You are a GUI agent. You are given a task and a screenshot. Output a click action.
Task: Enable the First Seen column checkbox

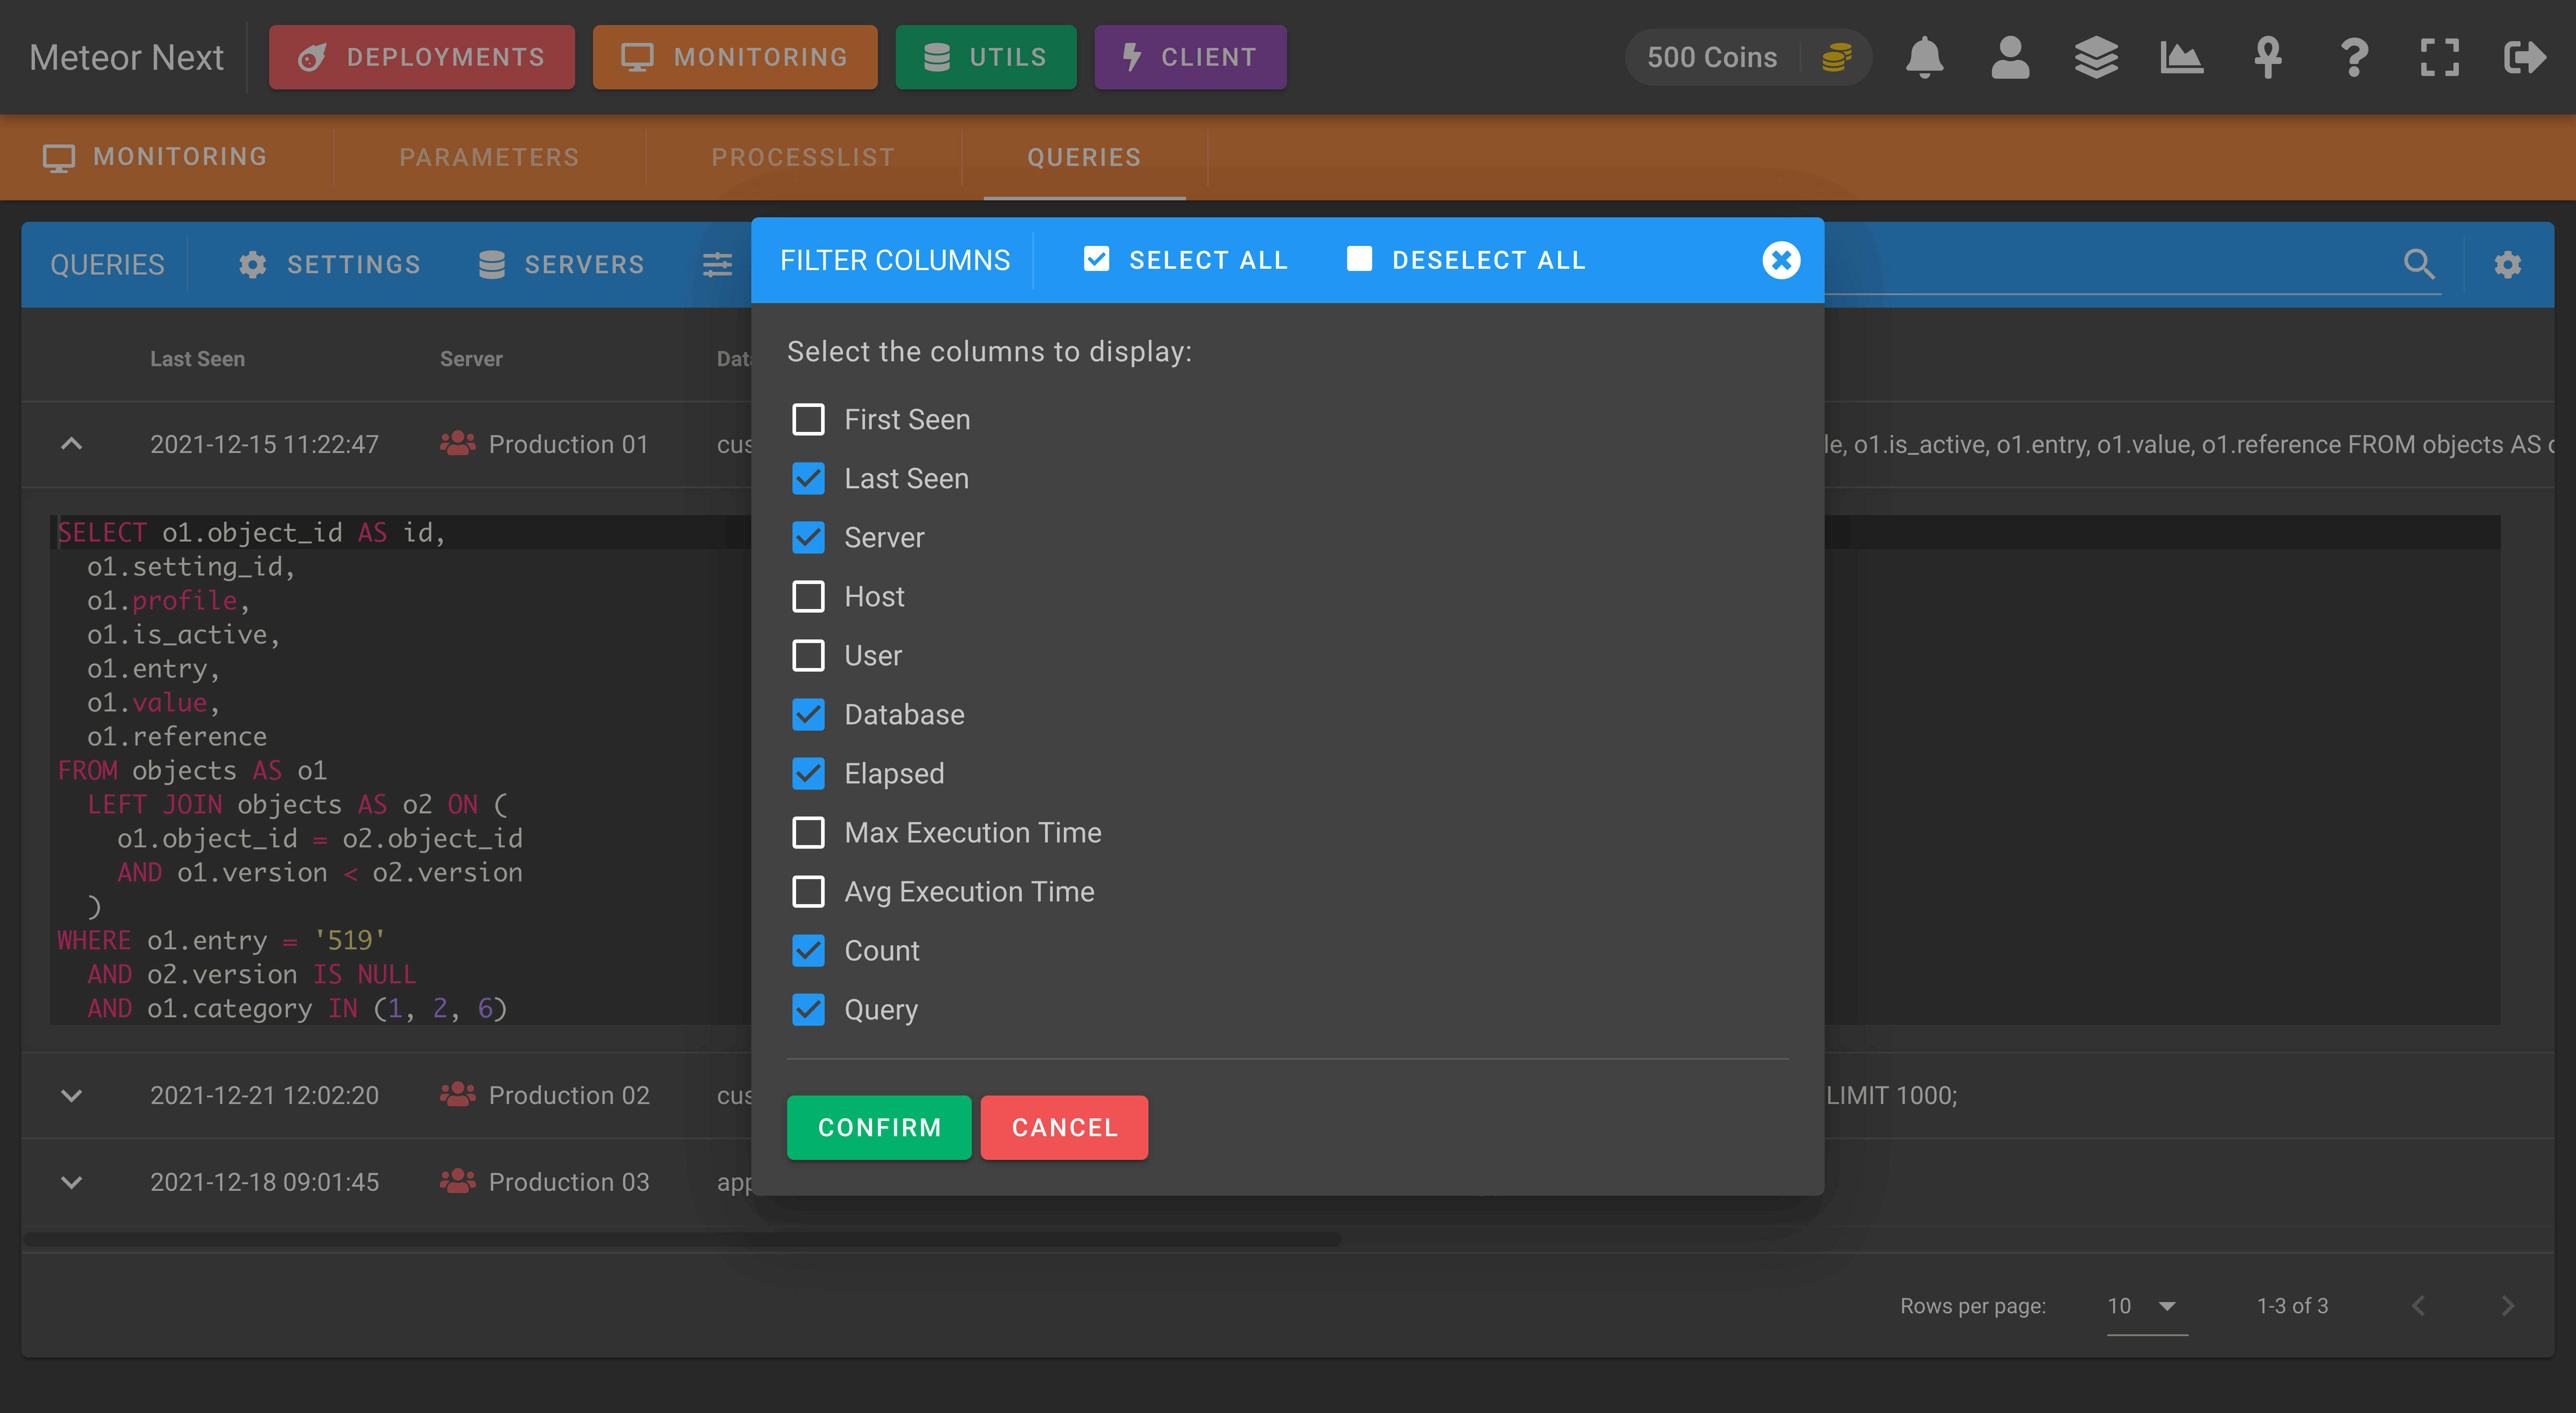tap(808, 419)
